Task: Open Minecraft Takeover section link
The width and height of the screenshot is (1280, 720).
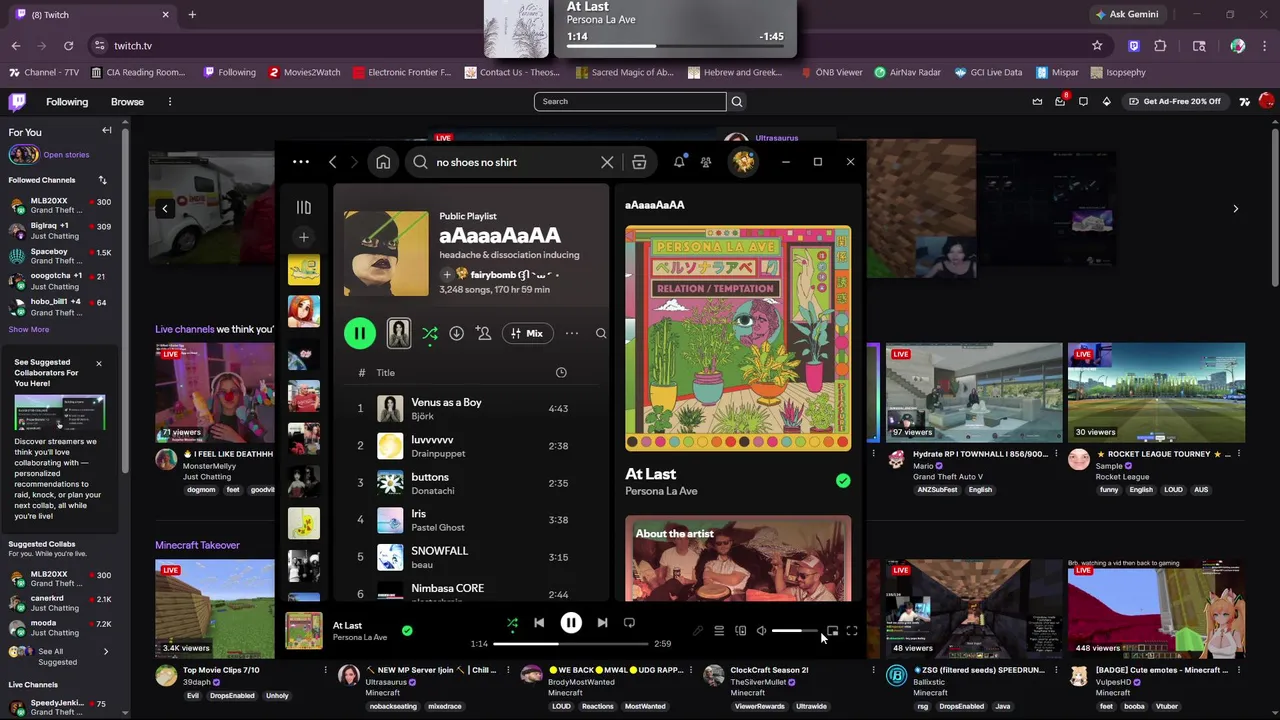Action: point(197,545)
